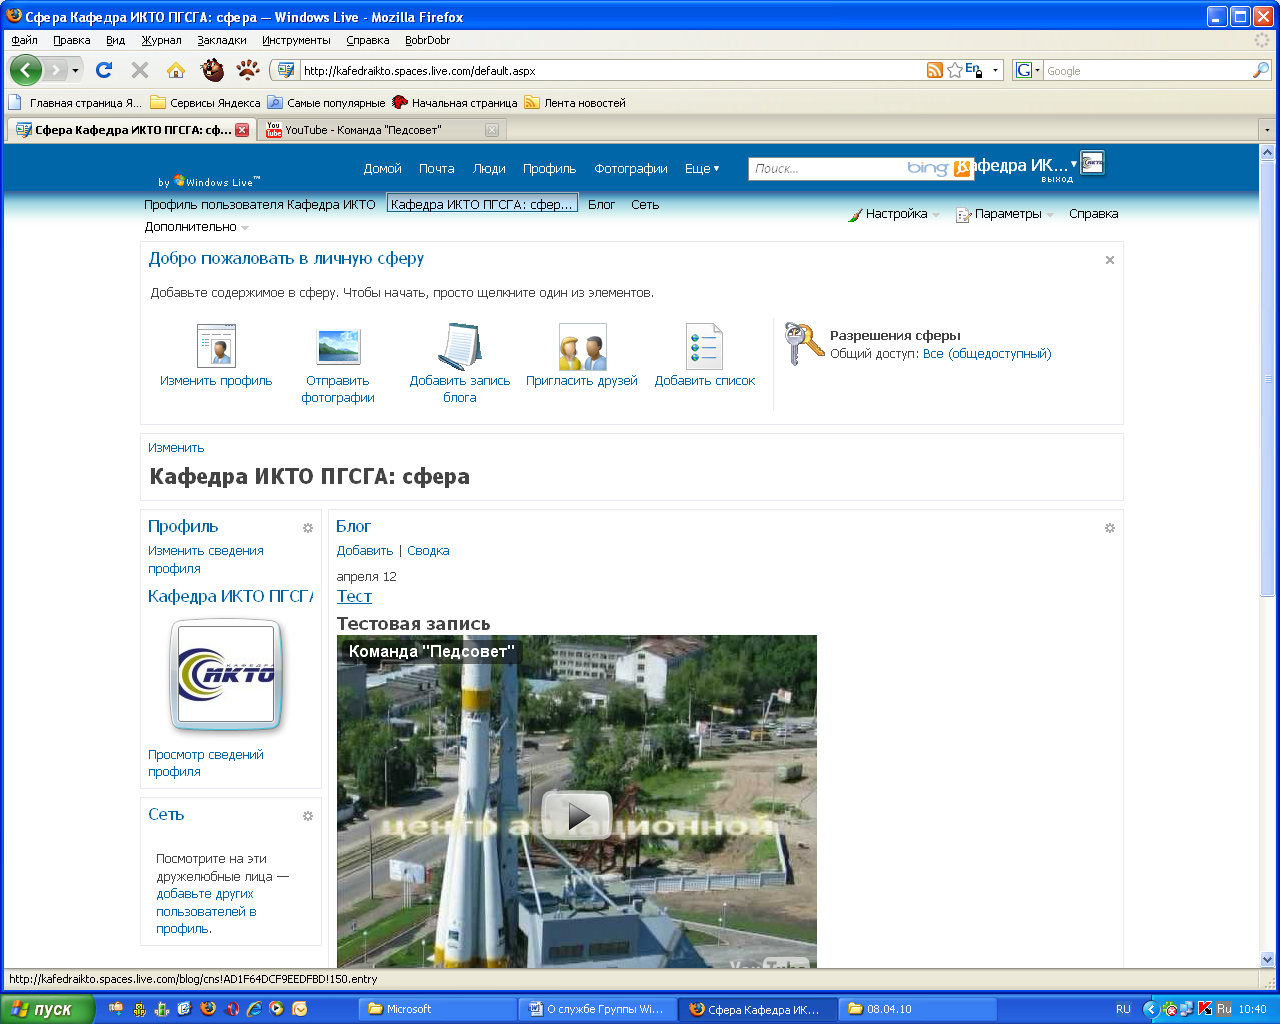The image size is (1280, 1024).
Task: Click the Изменить профиль icon
Action: tap(216, 346)
